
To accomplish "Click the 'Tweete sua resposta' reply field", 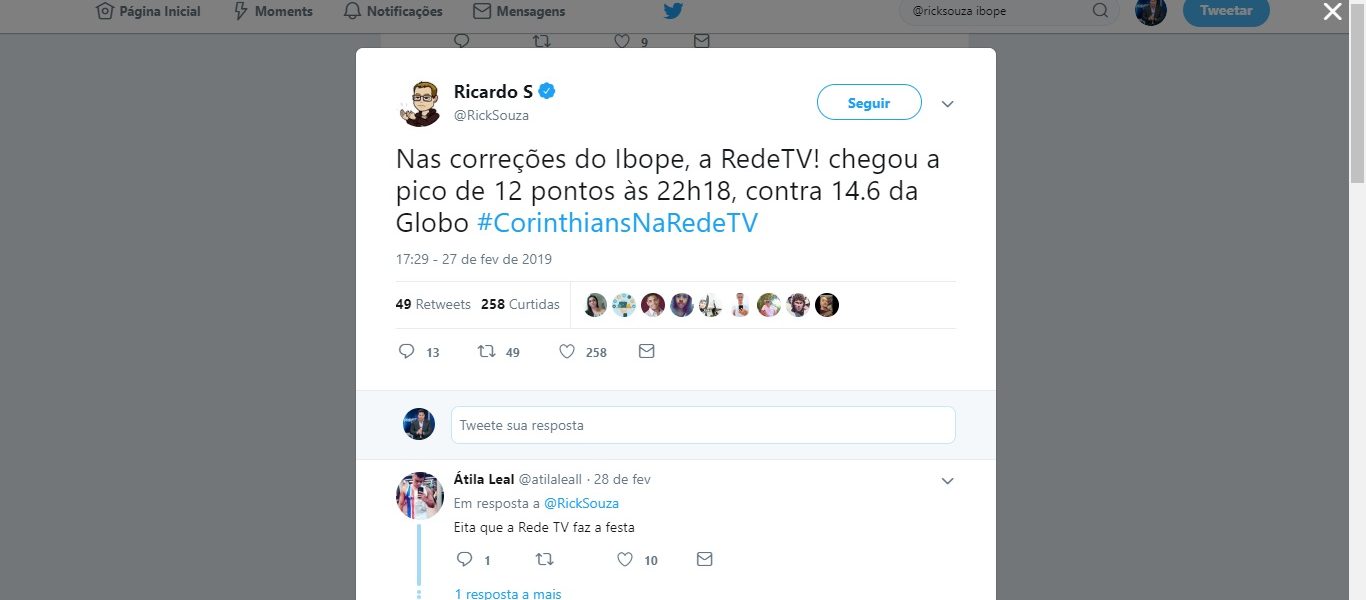I will (703, 425).
